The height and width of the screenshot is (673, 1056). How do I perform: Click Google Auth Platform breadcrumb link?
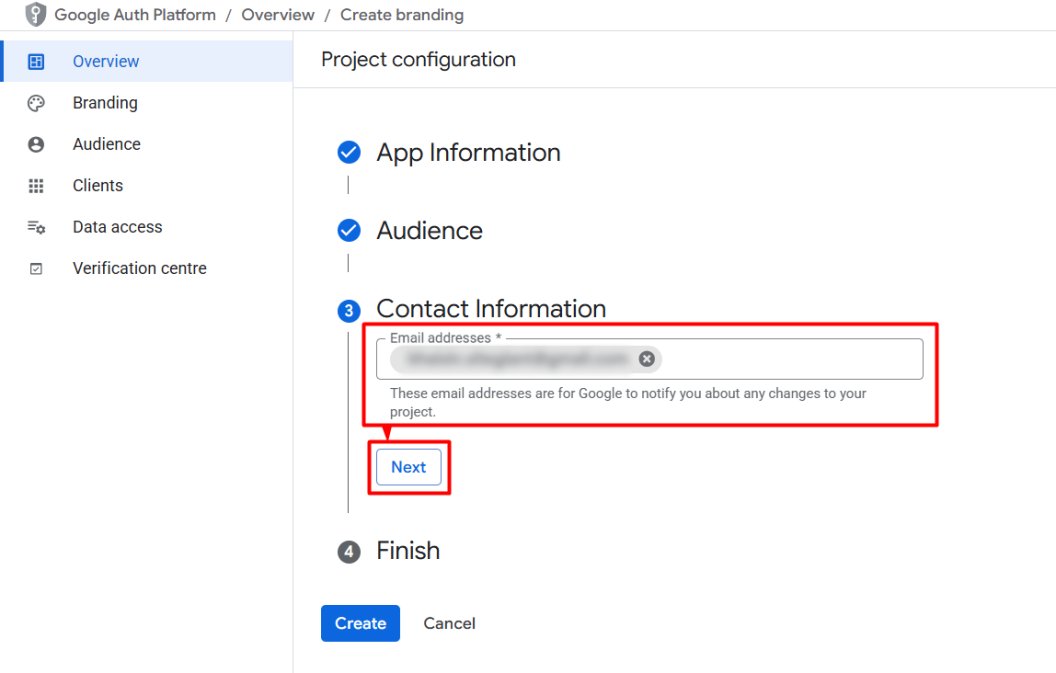(x=135, y=15)
